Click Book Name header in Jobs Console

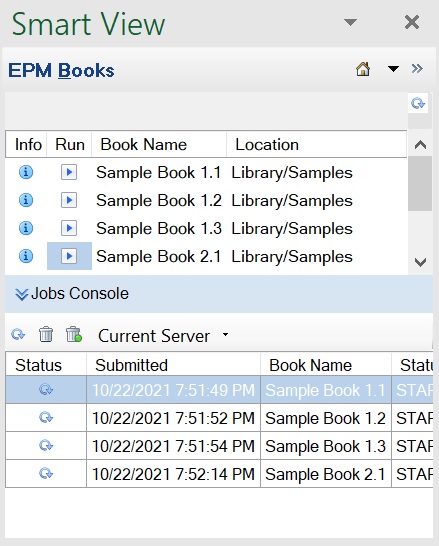tap(326, 365)
